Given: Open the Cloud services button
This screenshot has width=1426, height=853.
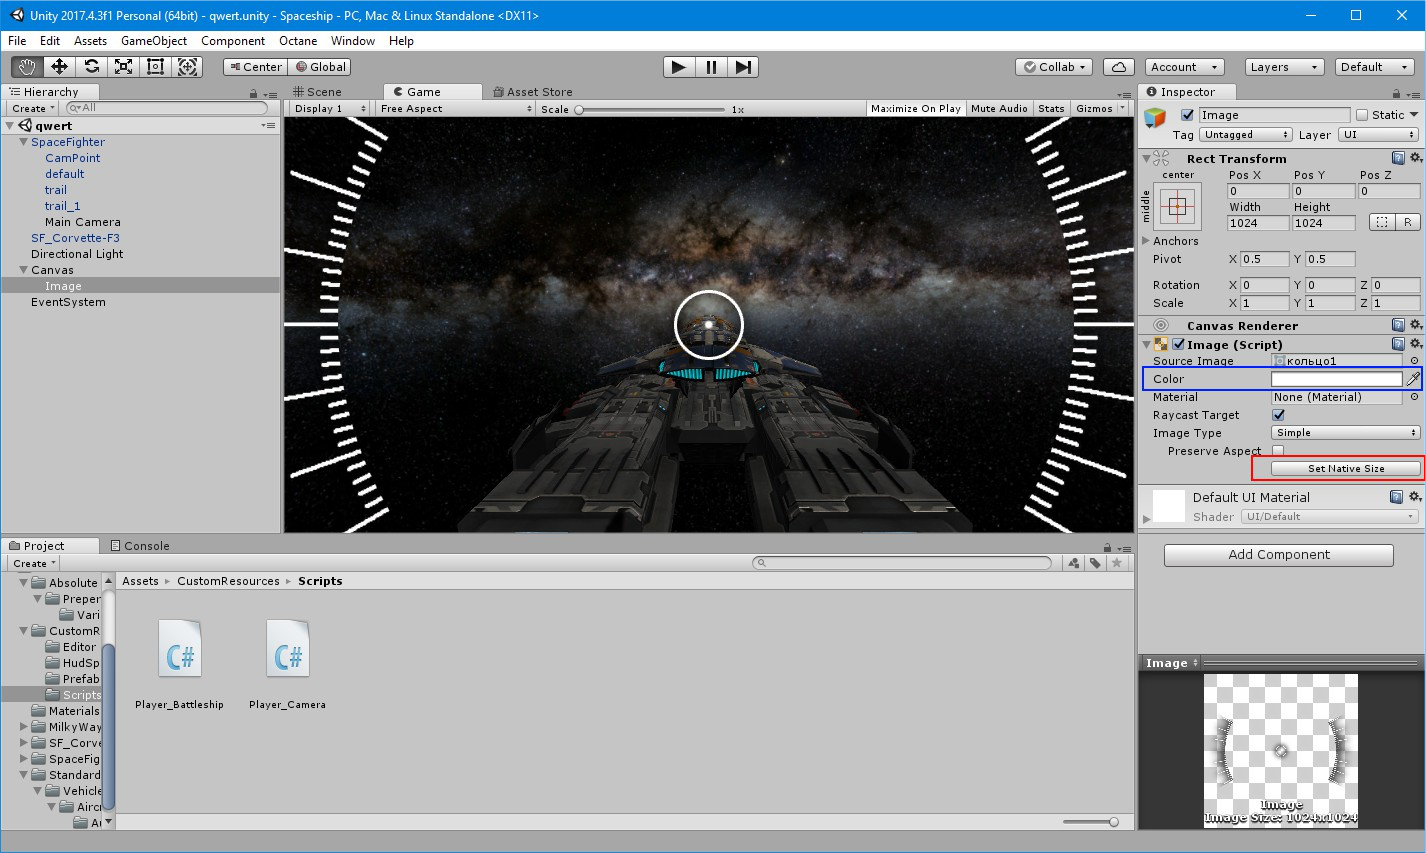Looking at the screenshot, I should click(x=1118, y=67).
